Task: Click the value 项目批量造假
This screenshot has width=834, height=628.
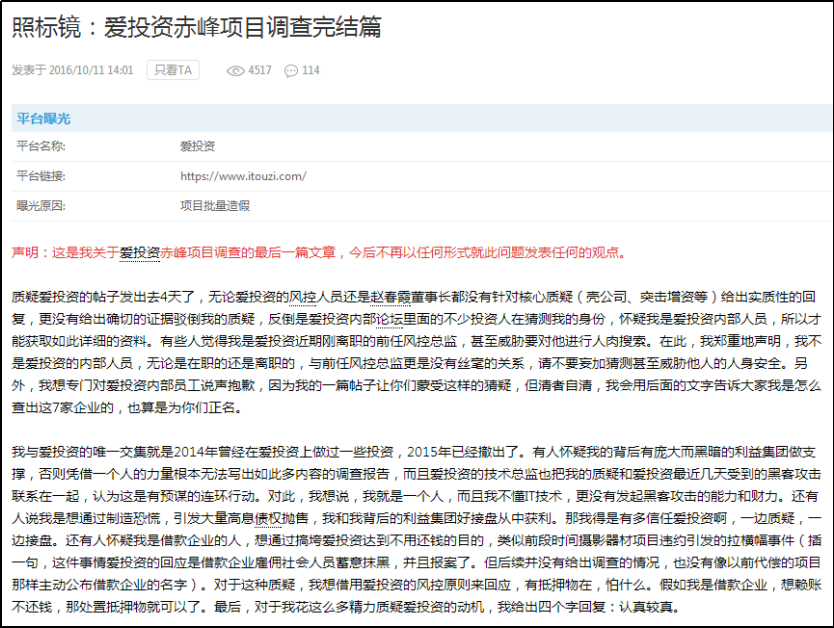Action: point(215,206)
